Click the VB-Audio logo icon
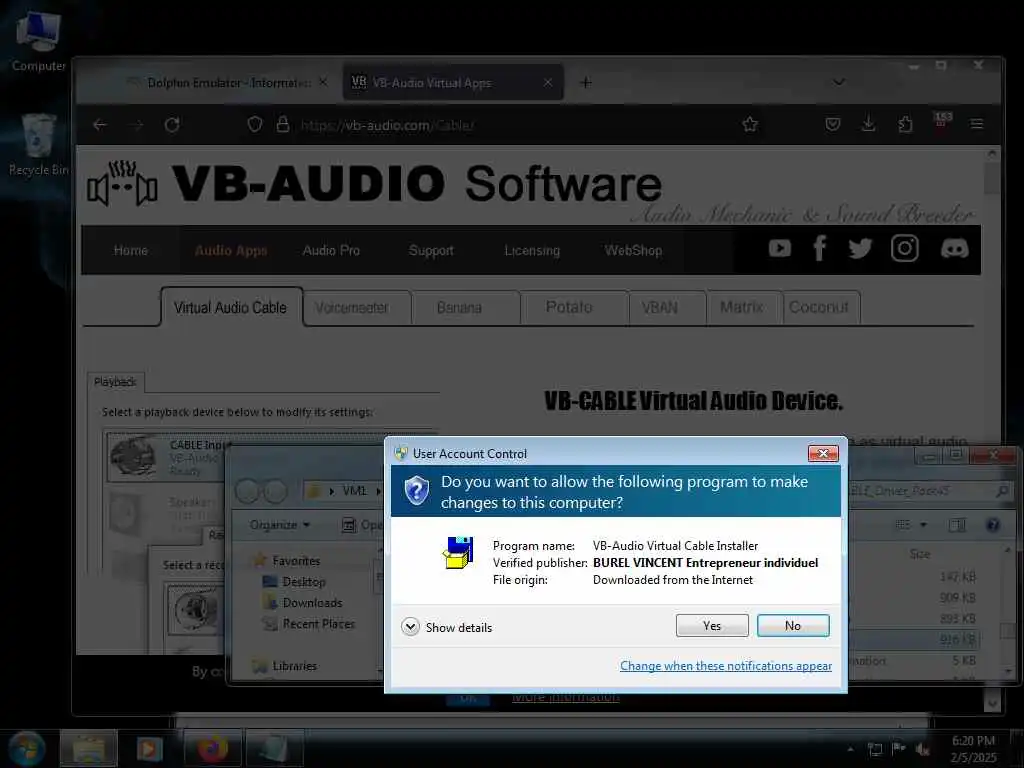1024x768 pixels. point(123,184)
